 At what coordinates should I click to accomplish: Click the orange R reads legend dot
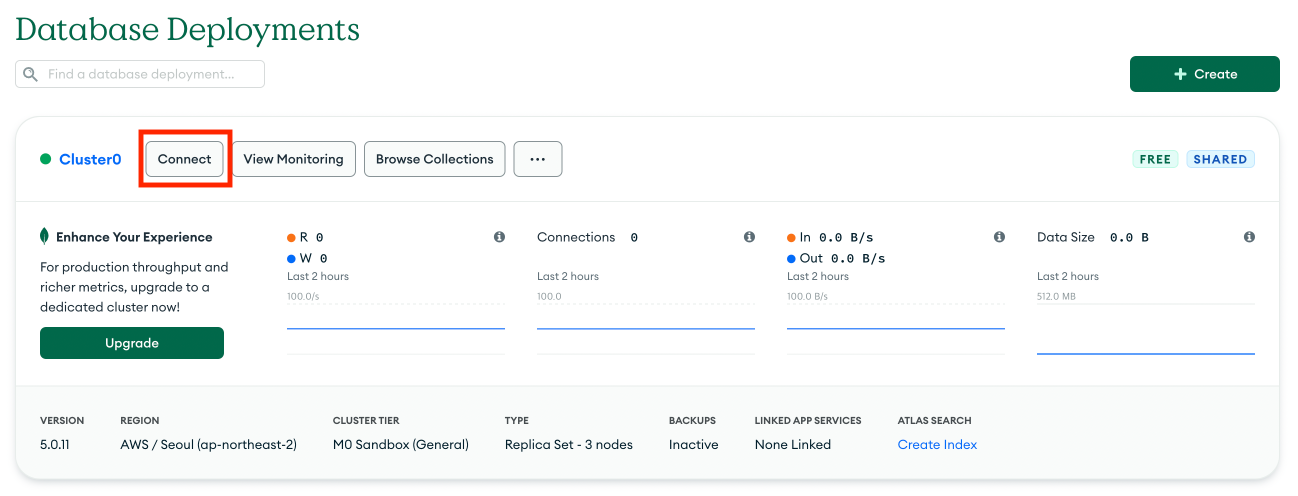291,238
